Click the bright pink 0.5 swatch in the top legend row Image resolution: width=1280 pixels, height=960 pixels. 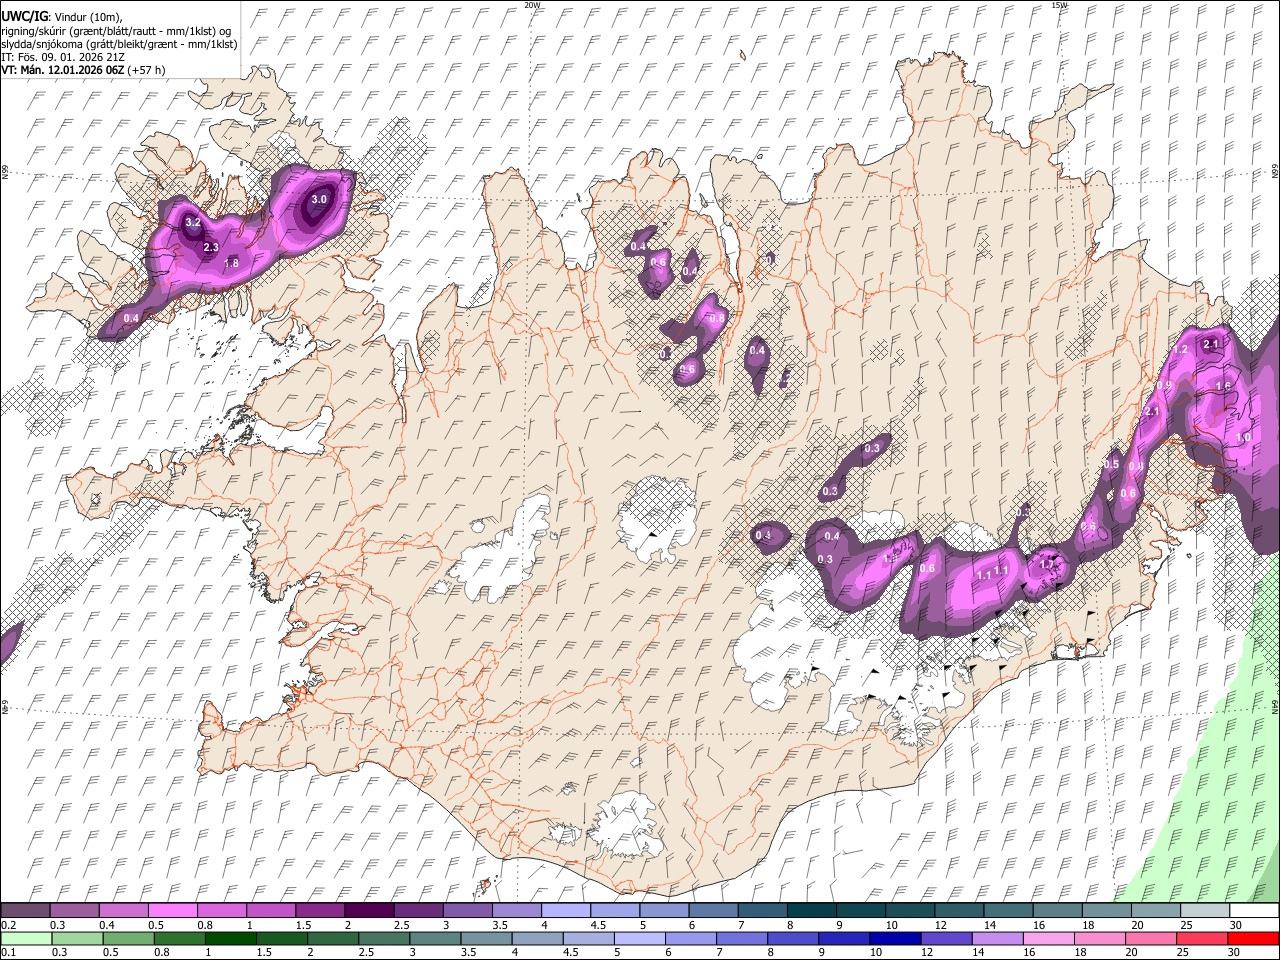172,911
